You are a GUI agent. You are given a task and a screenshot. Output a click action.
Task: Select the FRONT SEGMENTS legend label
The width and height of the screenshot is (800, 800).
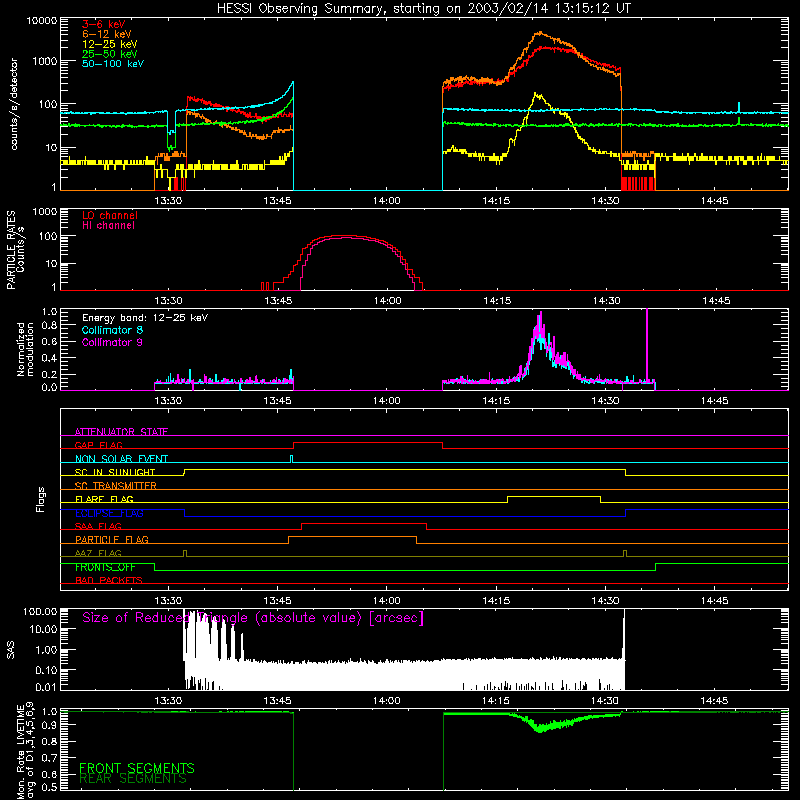tap(137, 768)
